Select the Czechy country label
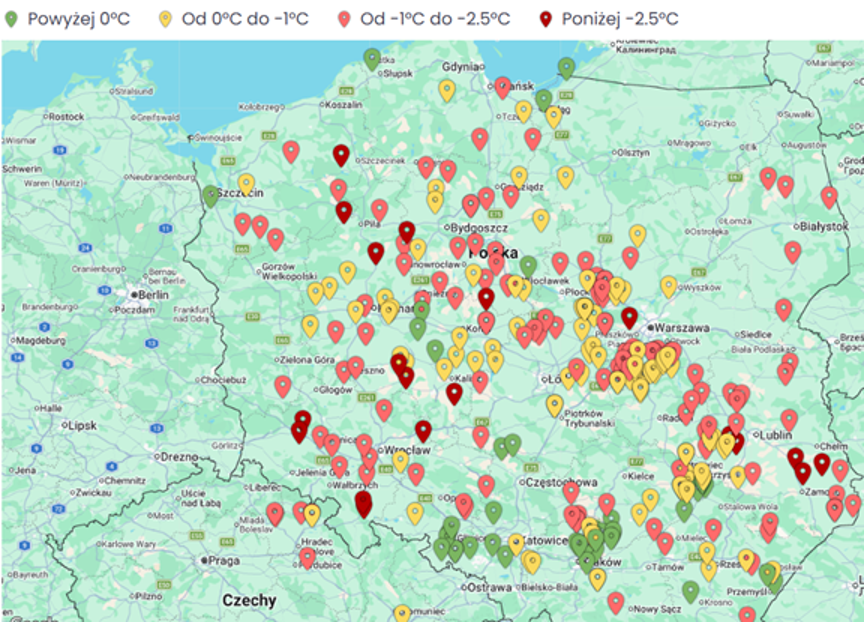 249,600
